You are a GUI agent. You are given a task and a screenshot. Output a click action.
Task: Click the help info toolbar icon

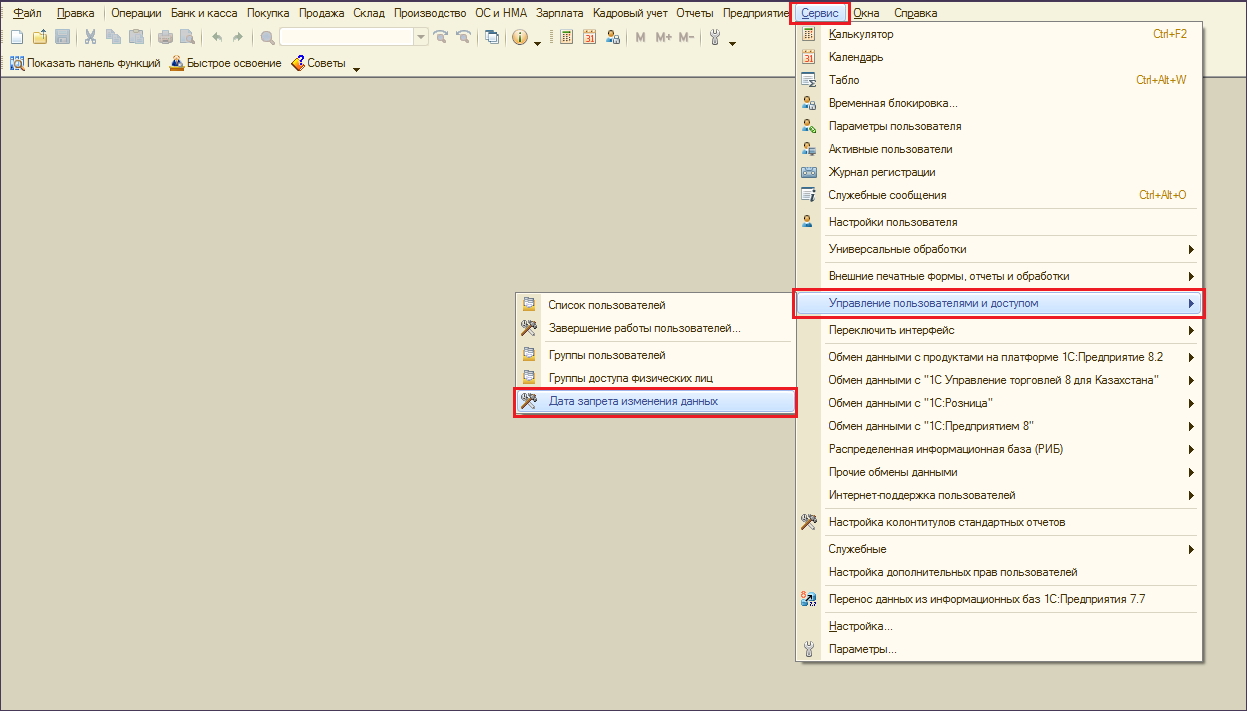click(520, 38)
